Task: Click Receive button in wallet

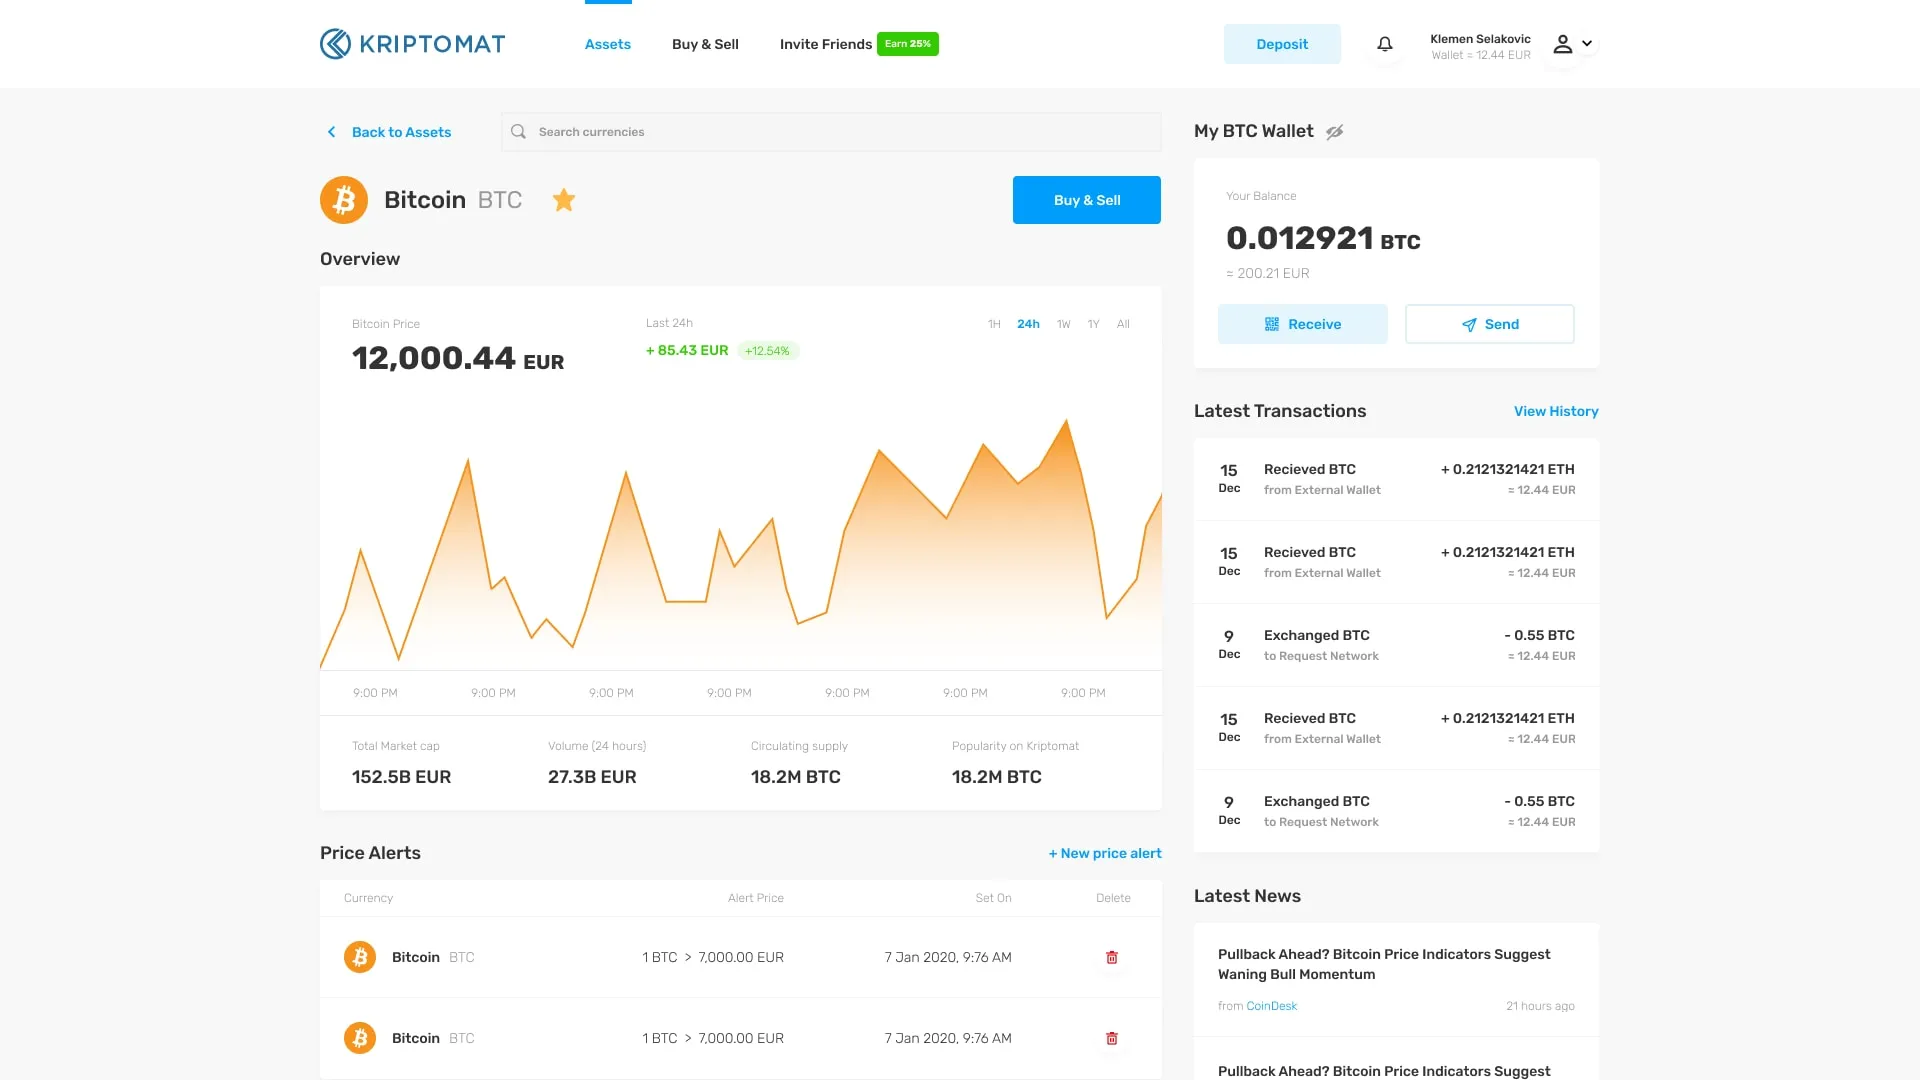Action: coord(1303,324)
